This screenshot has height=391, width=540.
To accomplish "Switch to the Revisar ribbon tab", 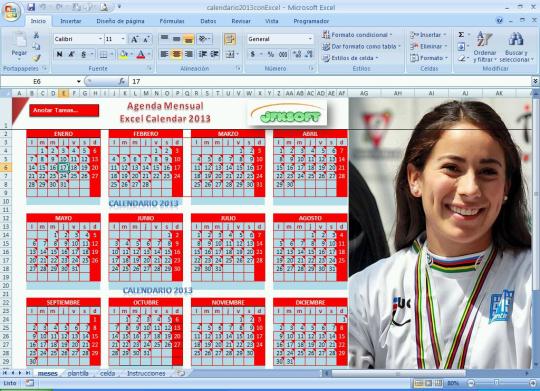I will tap(241, 21).
